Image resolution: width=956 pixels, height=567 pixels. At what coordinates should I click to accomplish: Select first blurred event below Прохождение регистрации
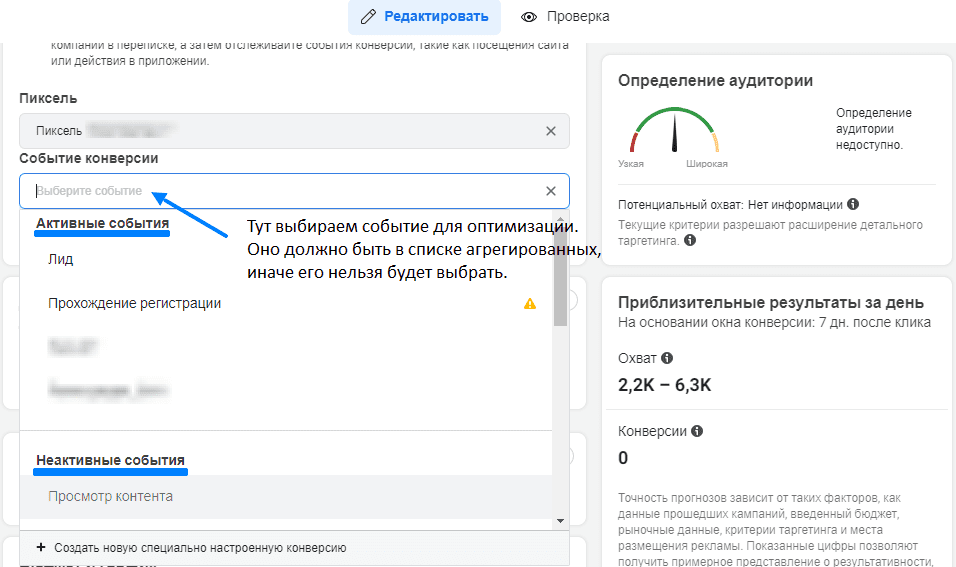pyautogui.click(x=75, y=347)
